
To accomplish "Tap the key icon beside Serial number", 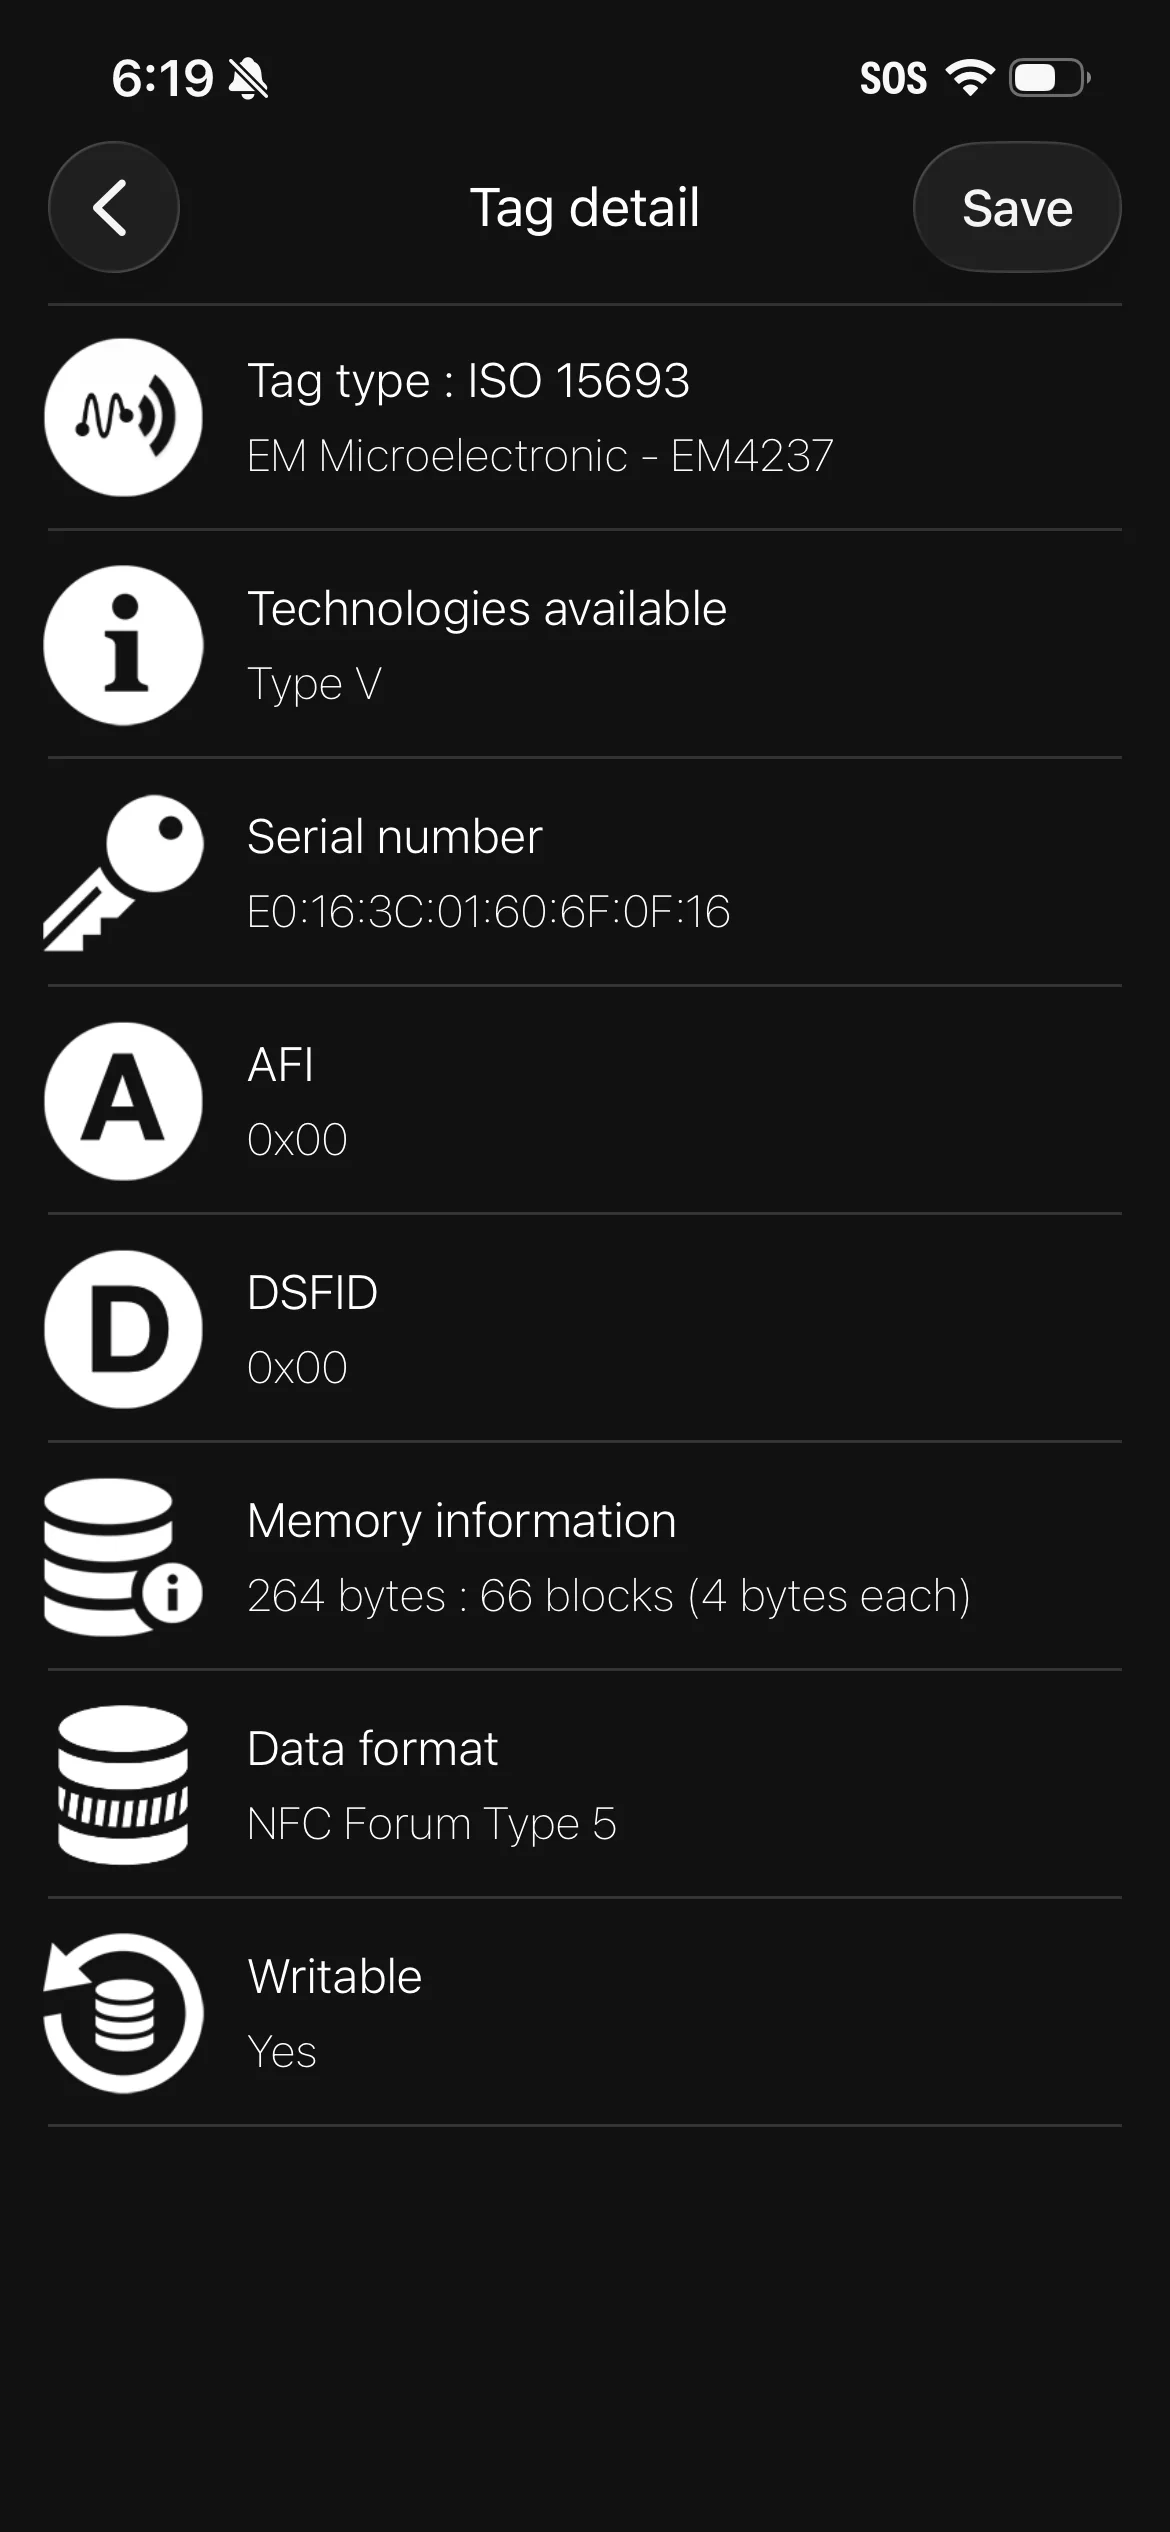I will tap(123, 873).
